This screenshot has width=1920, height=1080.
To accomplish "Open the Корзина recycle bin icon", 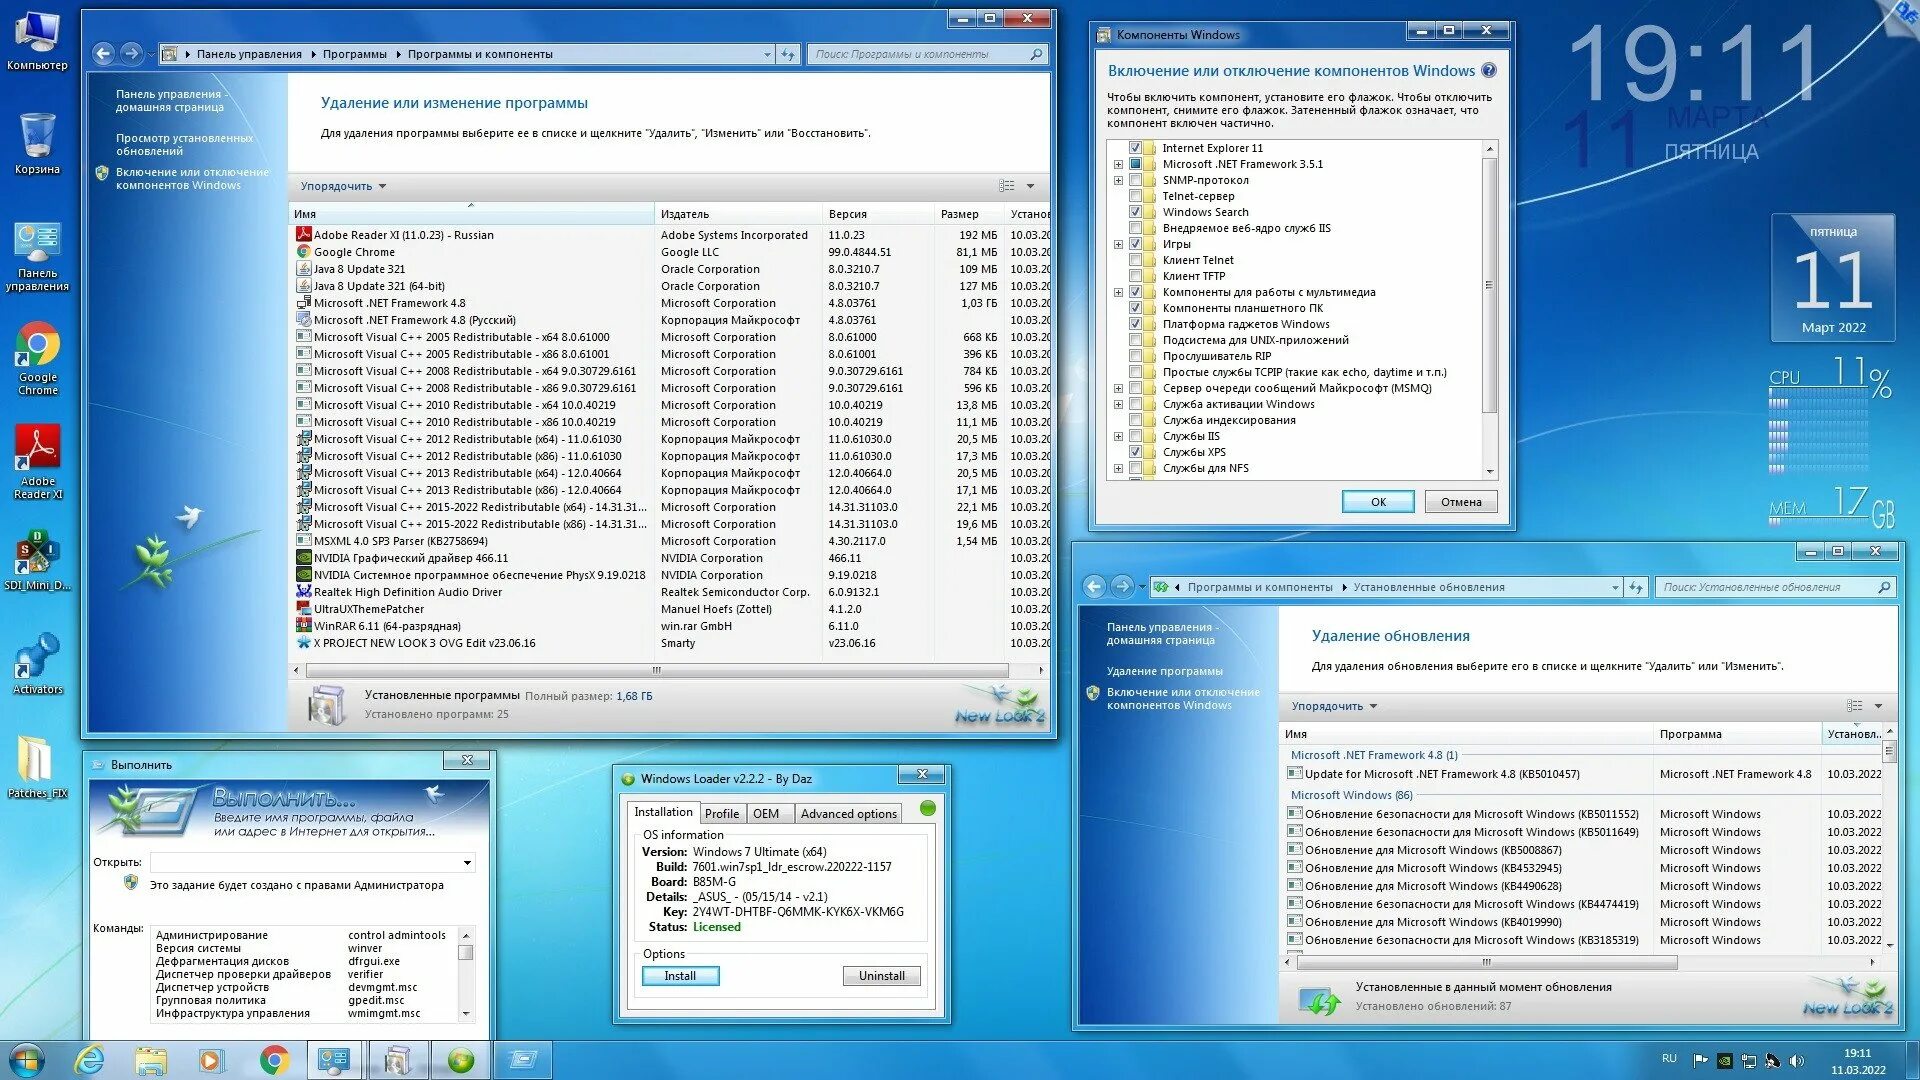I will (37, 143).
